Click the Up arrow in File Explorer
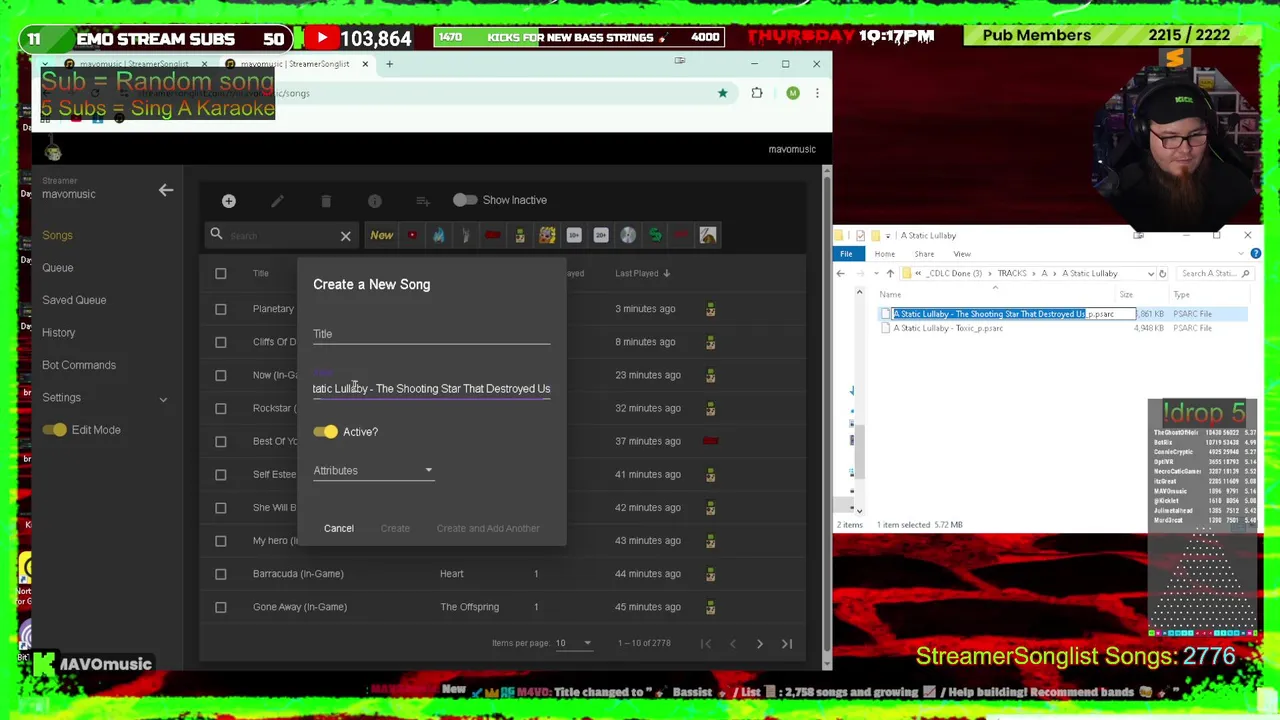1280x720 pixels. [890, 273]
